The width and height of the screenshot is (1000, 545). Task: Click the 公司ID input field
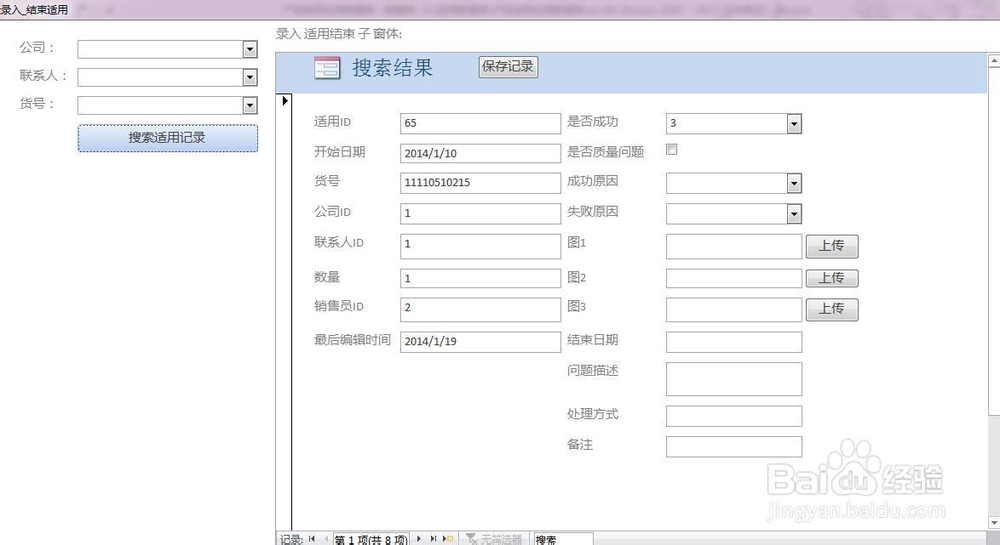click(480, 214)
